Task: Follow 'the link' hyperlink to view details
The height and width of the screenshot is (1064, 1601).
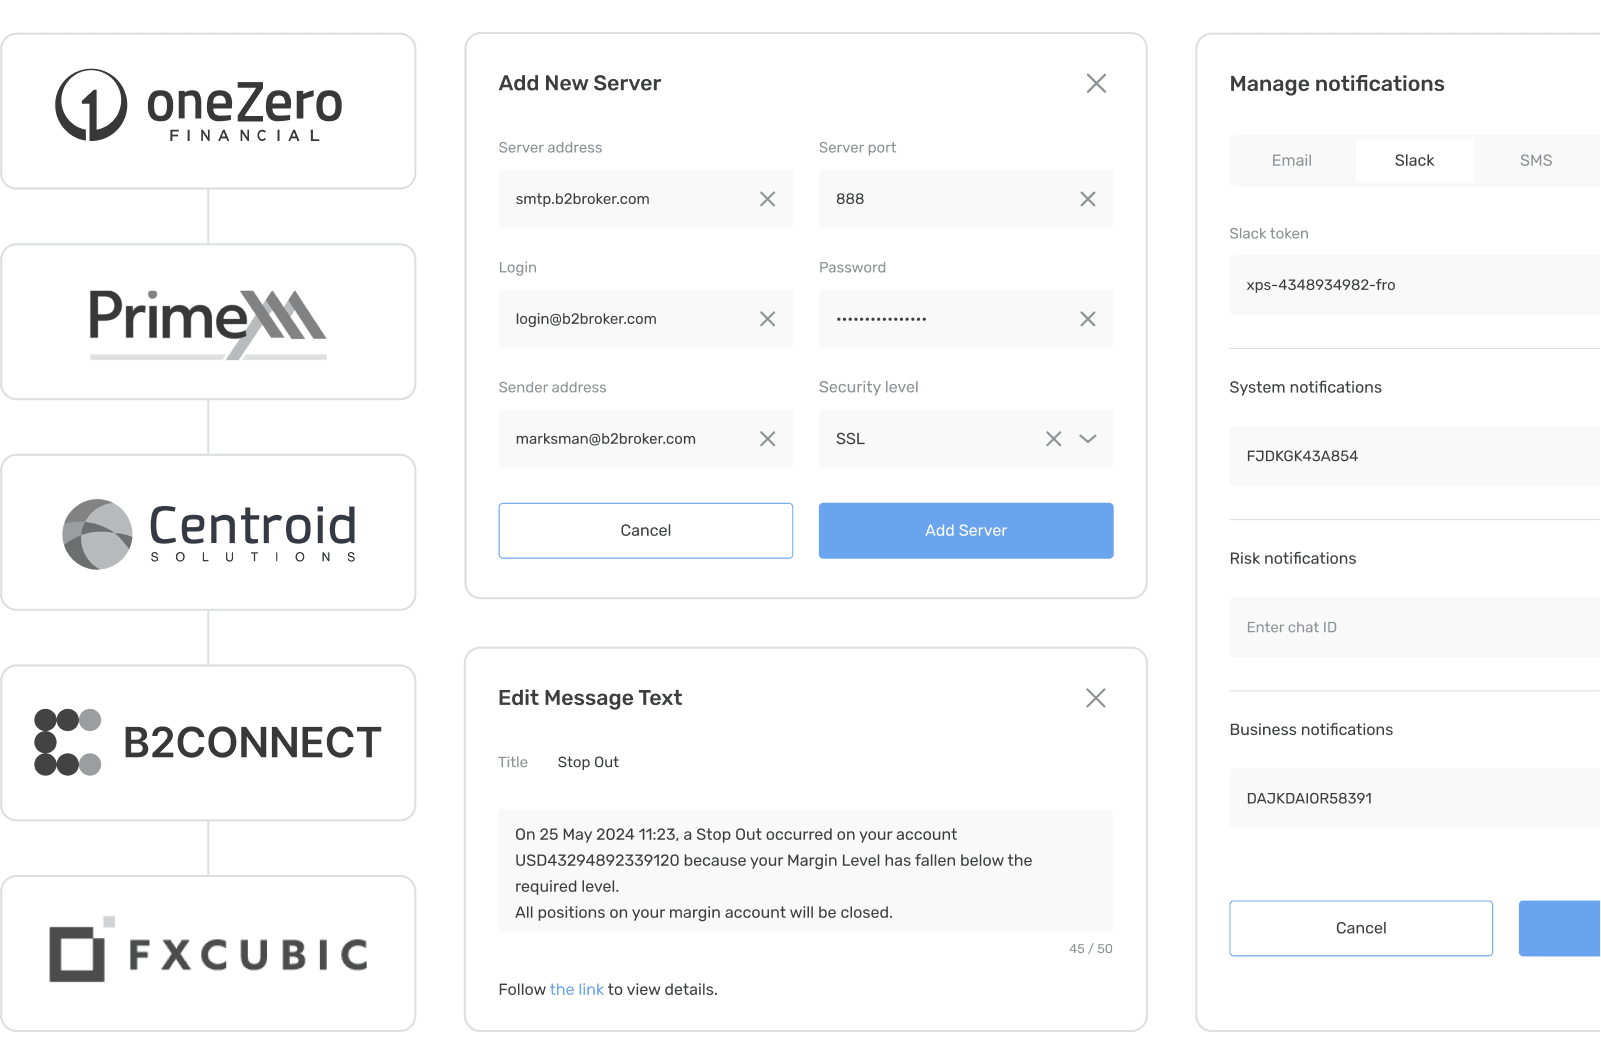Action: tap(577, 989)
